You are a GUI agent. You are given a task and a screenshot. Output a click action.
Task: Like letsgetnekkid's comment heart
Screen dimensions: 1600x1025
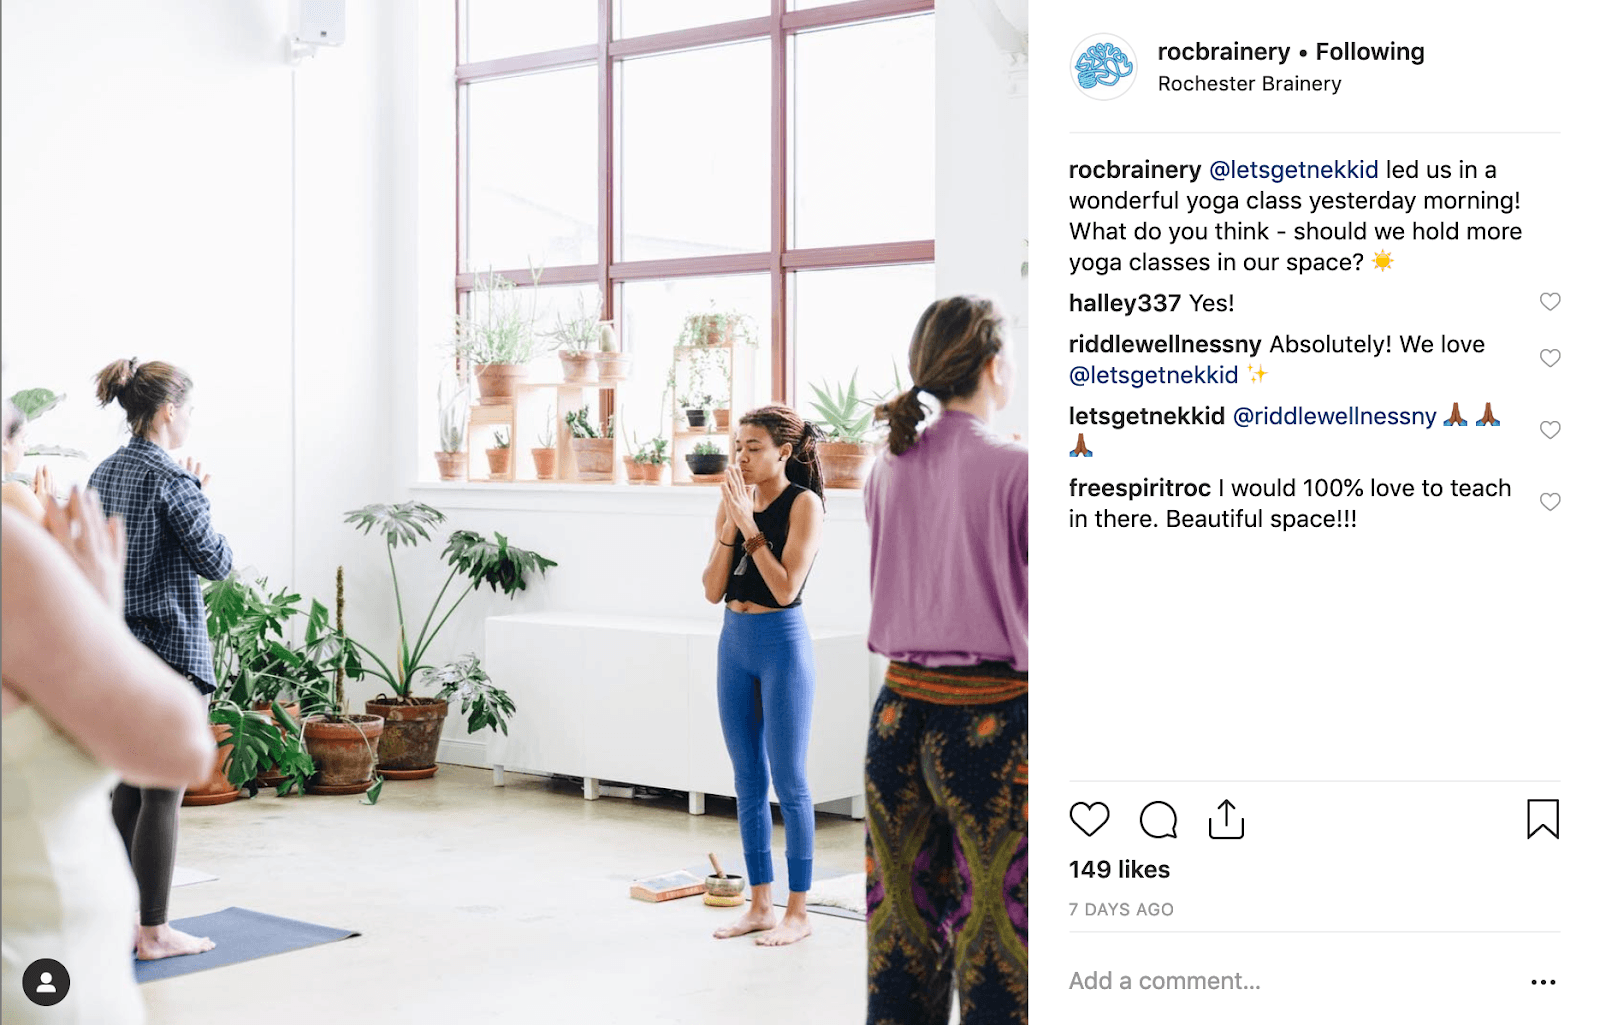1550,430
